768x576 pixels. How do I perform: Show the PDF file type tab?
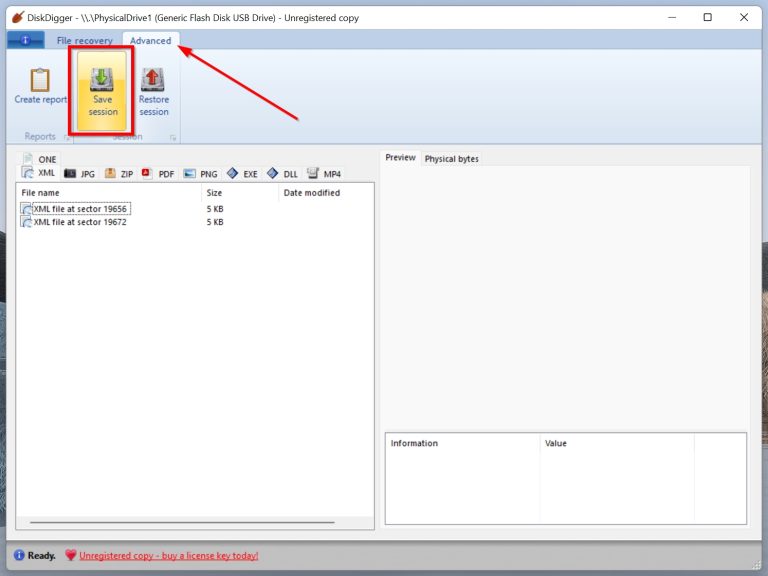point(158,174)
